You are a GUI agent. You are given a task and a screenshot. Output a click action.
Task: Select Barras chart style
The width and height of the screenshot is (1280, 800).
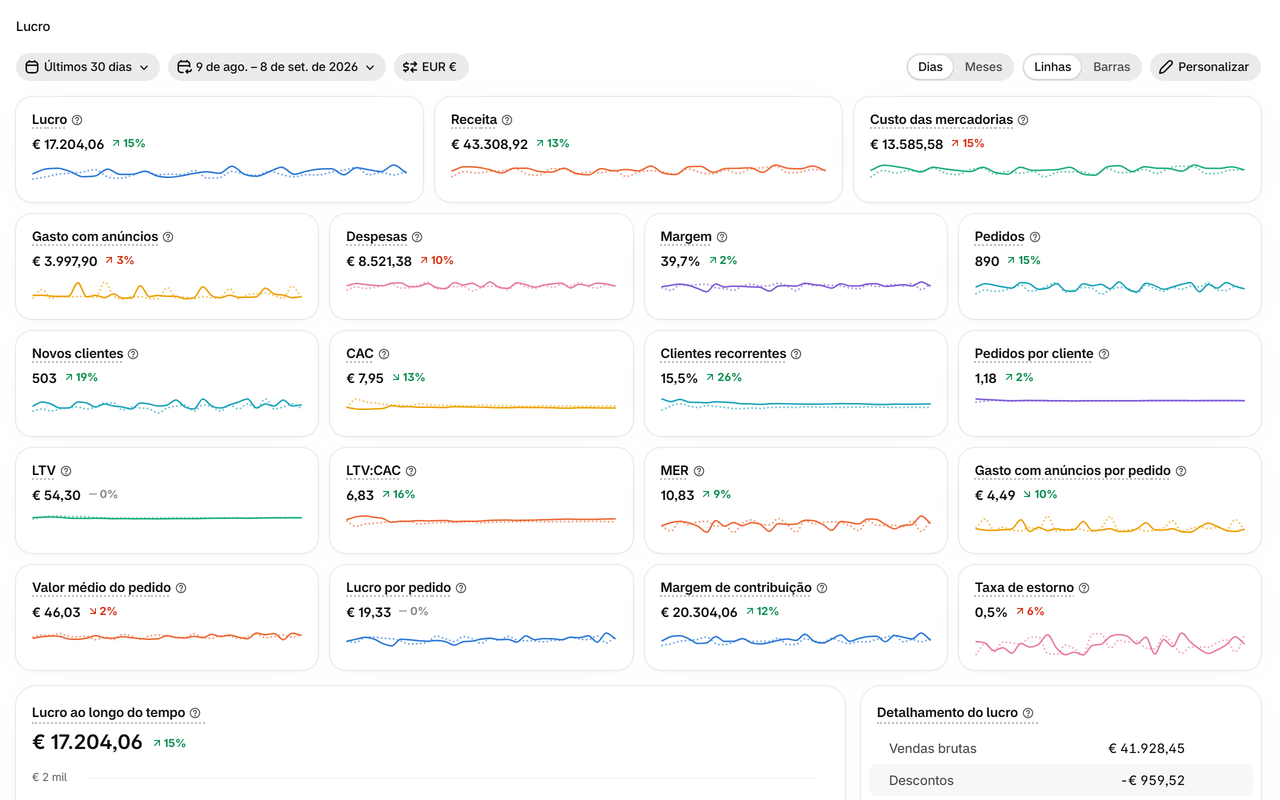[1111, 67]
